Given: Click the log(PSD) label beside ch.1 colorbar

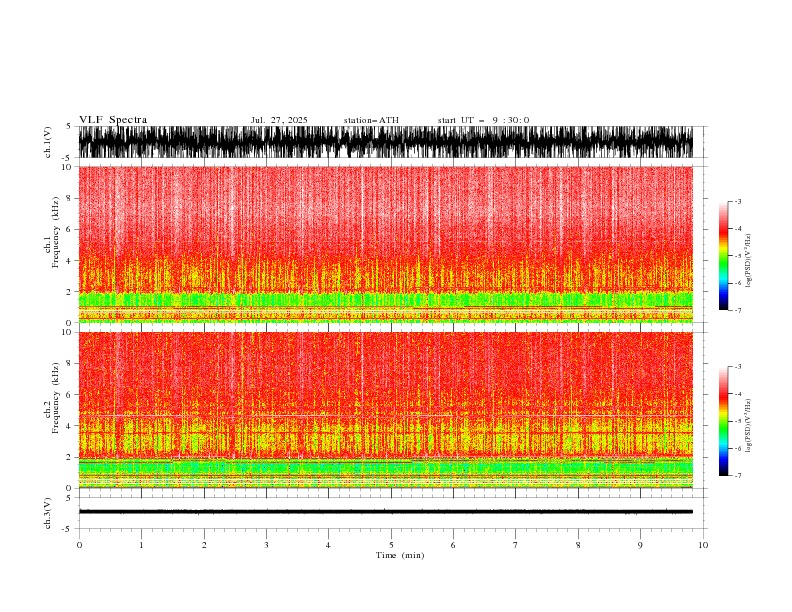Looking at the screenshot, I should click(748, 261).
